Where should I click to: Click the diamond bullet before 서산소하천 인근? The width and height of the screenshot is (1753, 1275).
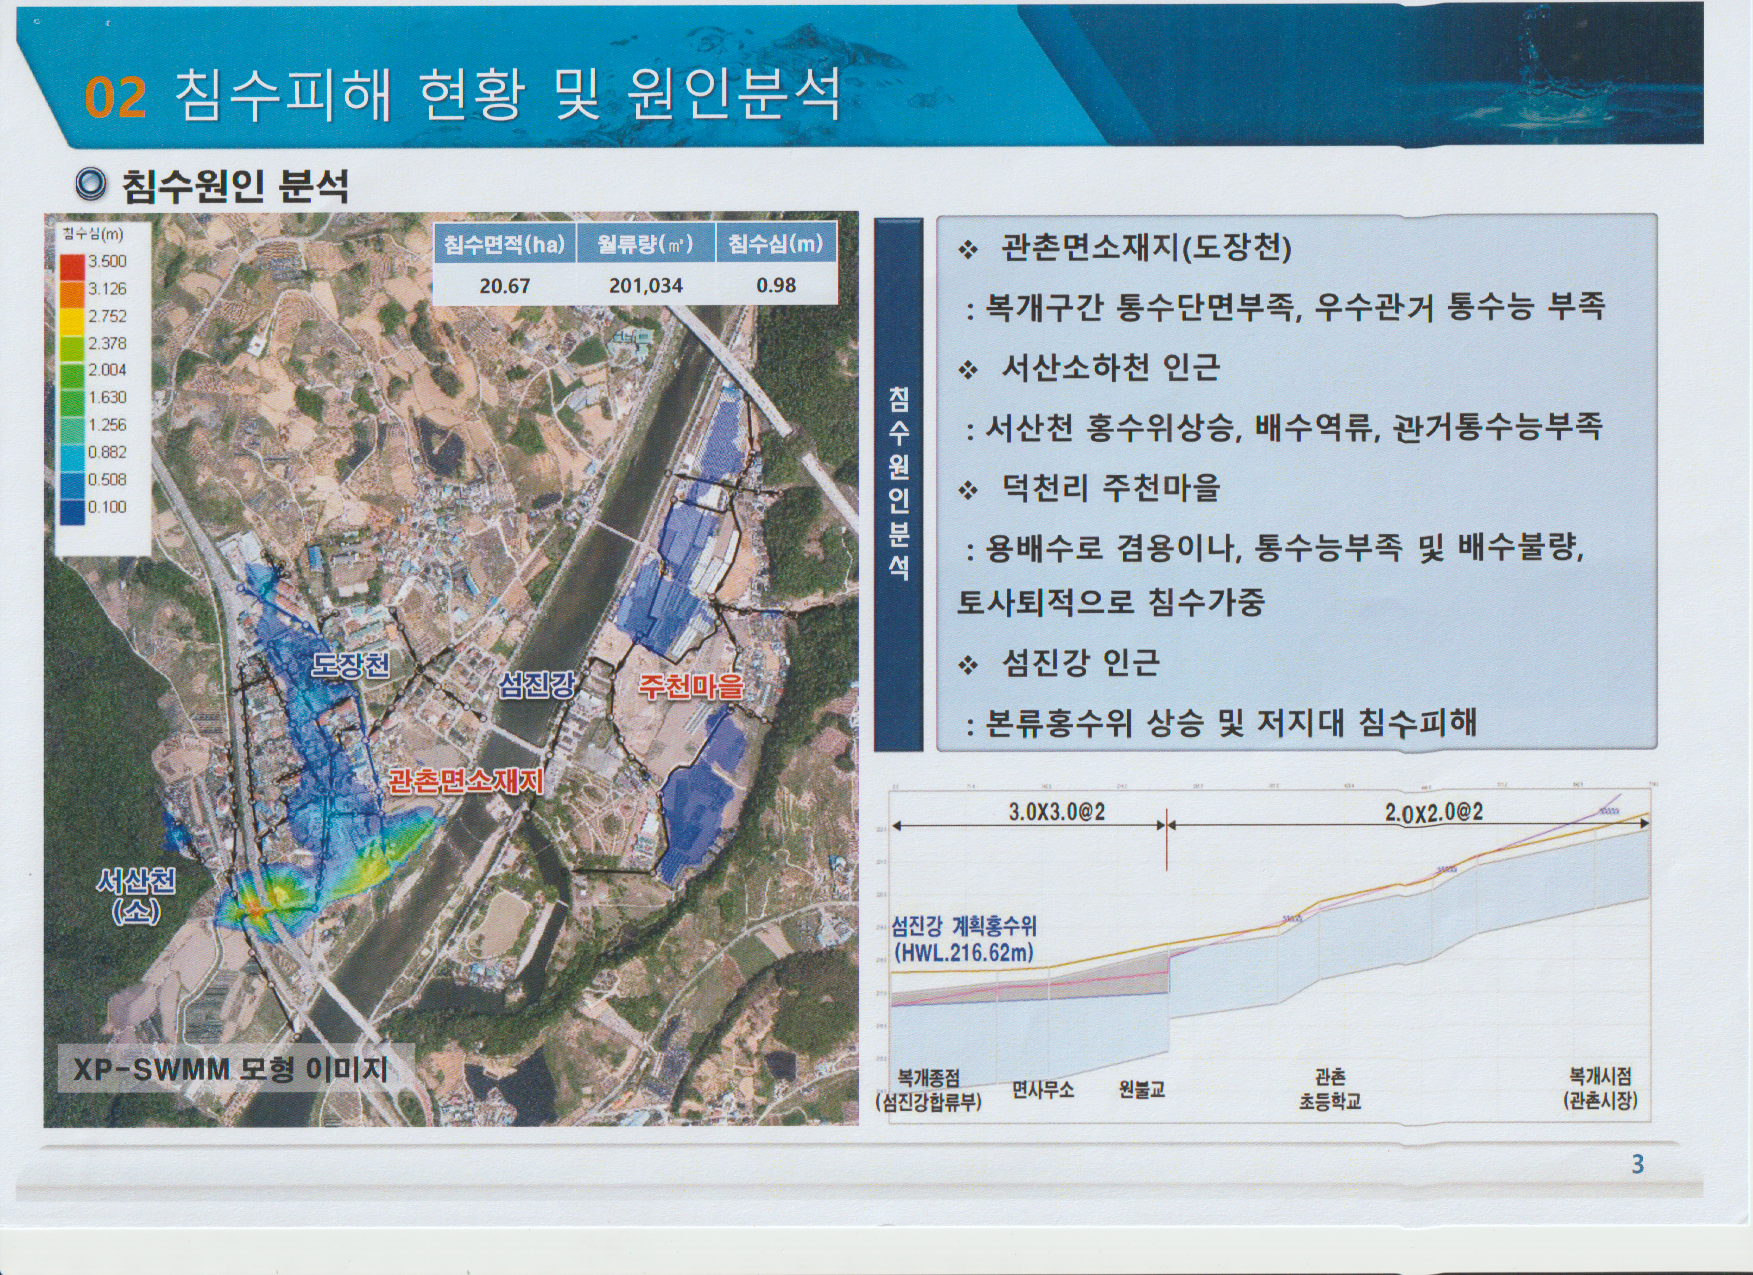coord(968,370)
